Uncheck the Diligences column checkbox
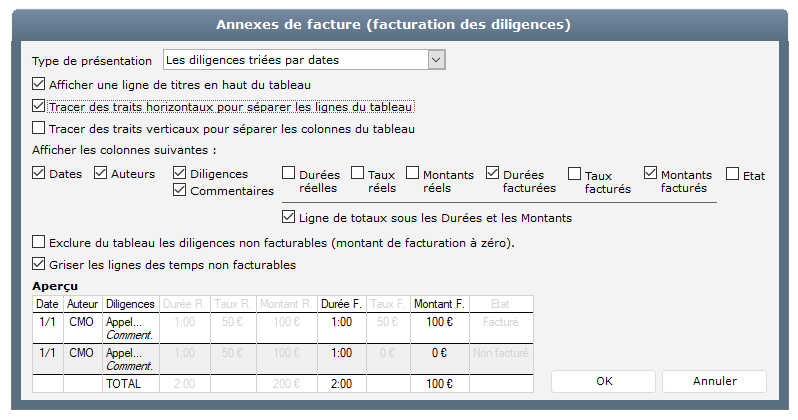 point(180,173)
